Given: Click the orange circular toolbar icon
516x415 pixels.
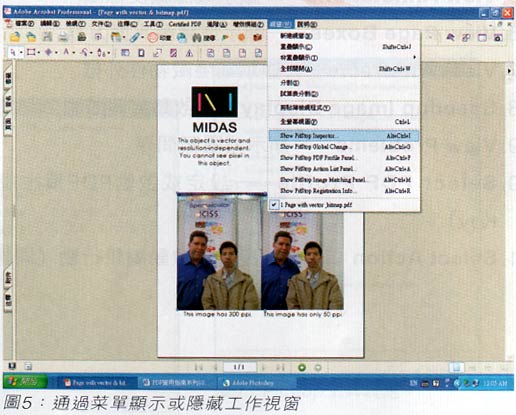Looking at the screenshot, I should [241, 37].
